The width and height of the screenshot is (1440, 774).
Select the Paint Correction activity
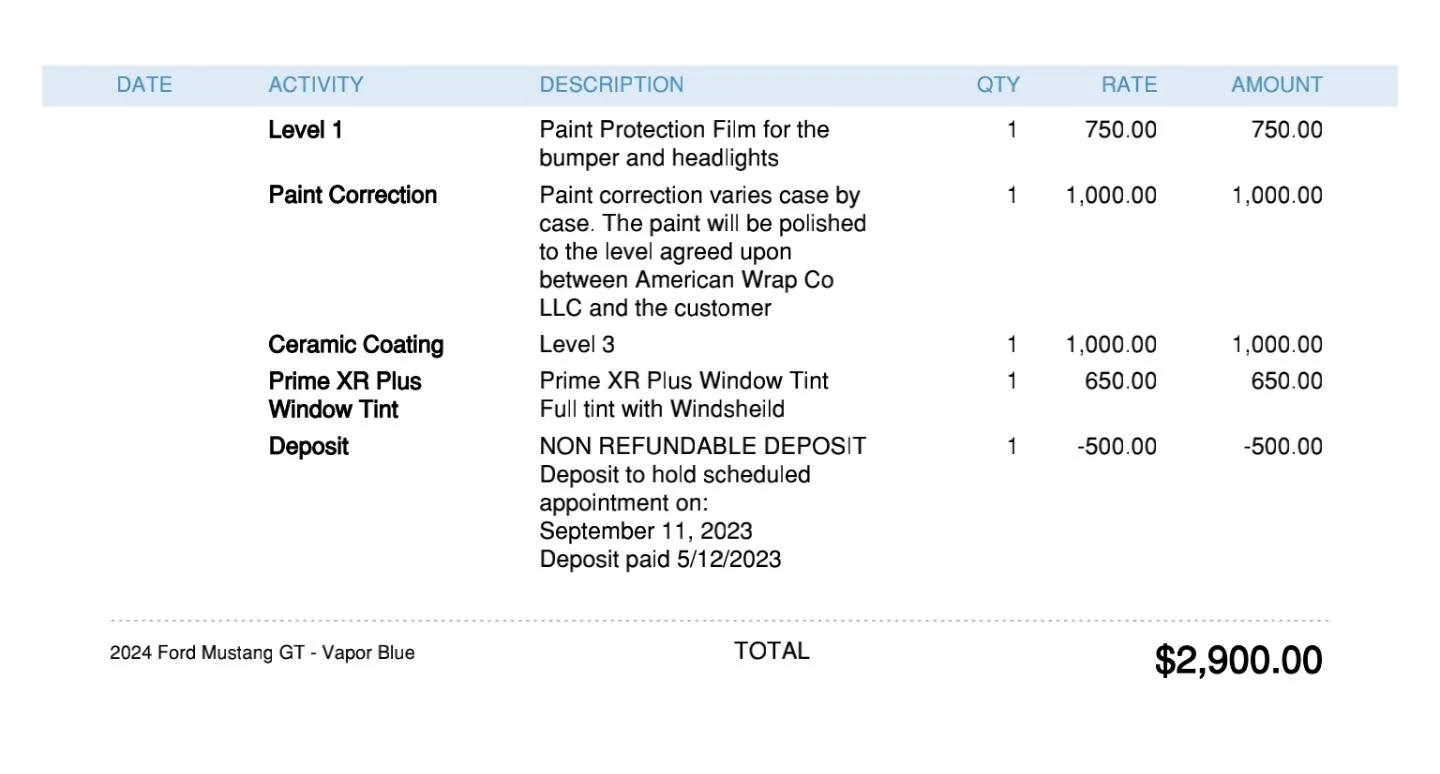353,195
